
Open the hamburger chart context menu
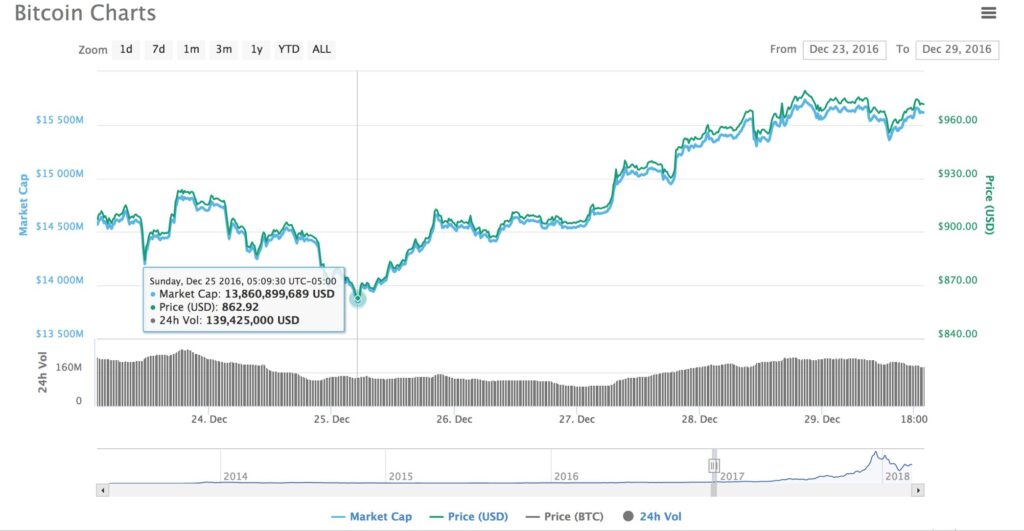pyautogui.click(x=988, y=12)
